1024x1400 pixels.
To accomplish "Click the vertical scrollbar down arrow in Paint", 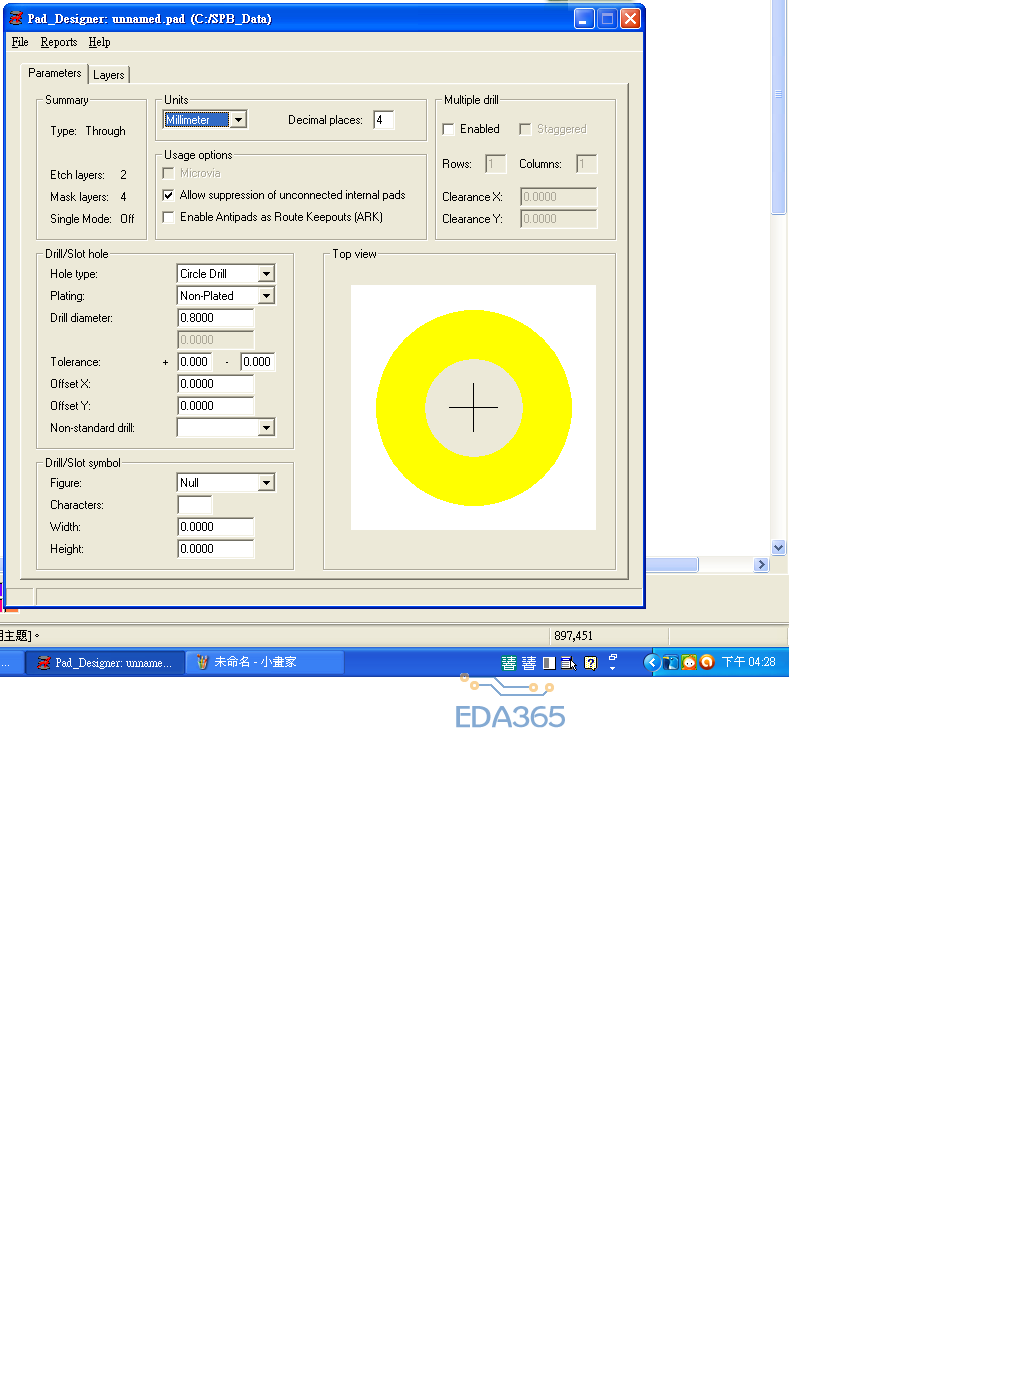I will point(779,548).
